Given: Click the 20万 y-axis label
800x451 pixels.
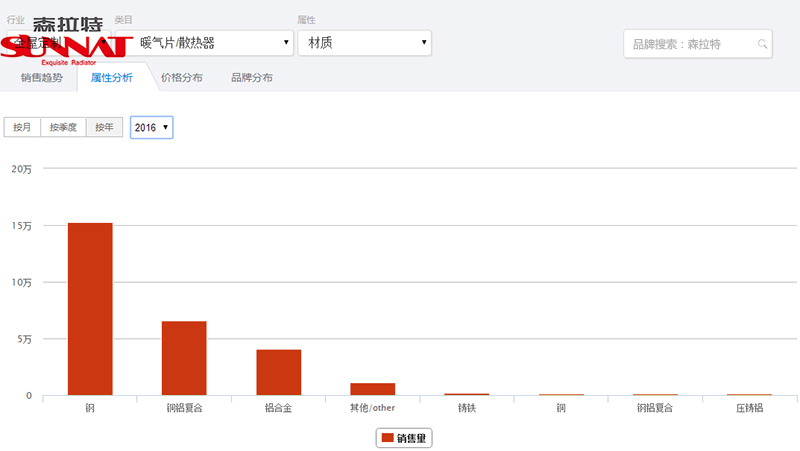Looking at the screenshot, I should click(x=21, y=169).
